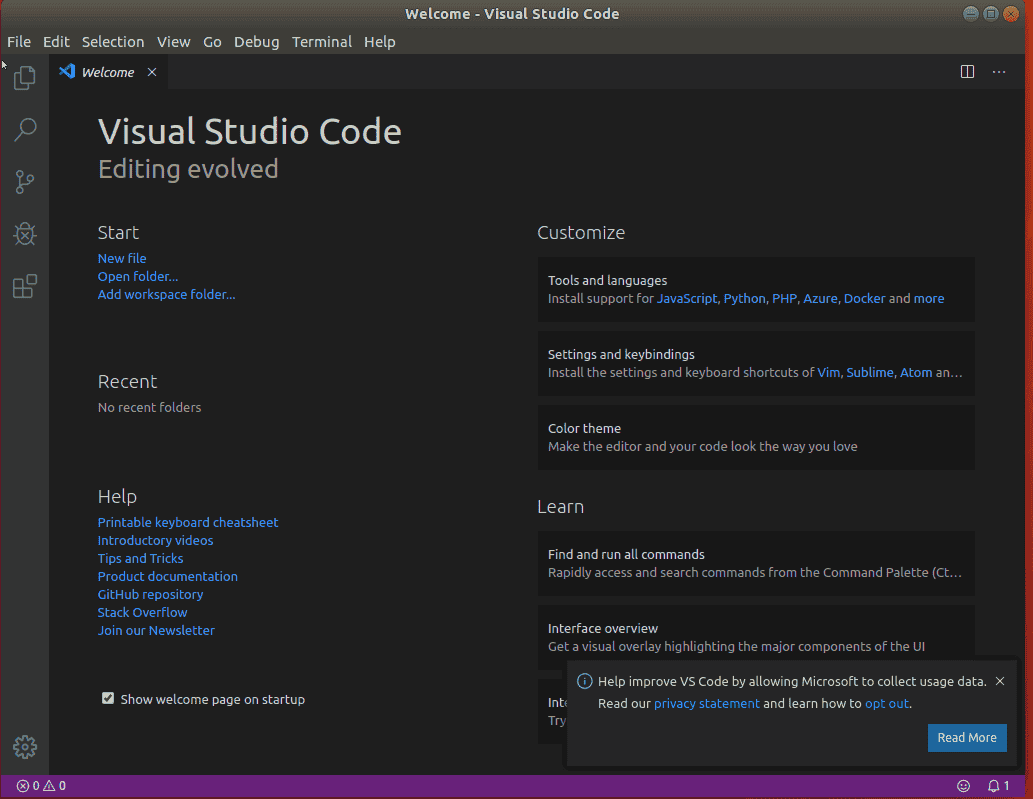Minimize the Visual Studio Code window

[x=970, y=14]
